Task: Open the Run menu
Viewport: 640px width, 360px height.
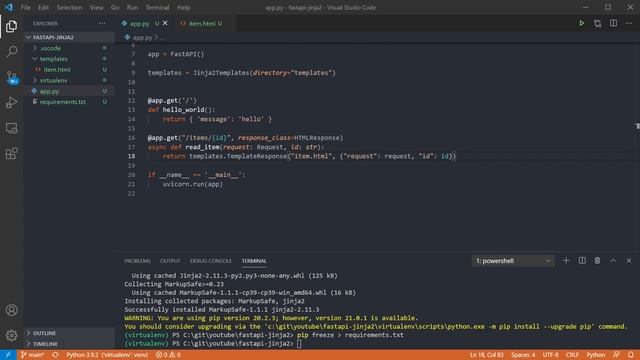Action: point(132,7)
